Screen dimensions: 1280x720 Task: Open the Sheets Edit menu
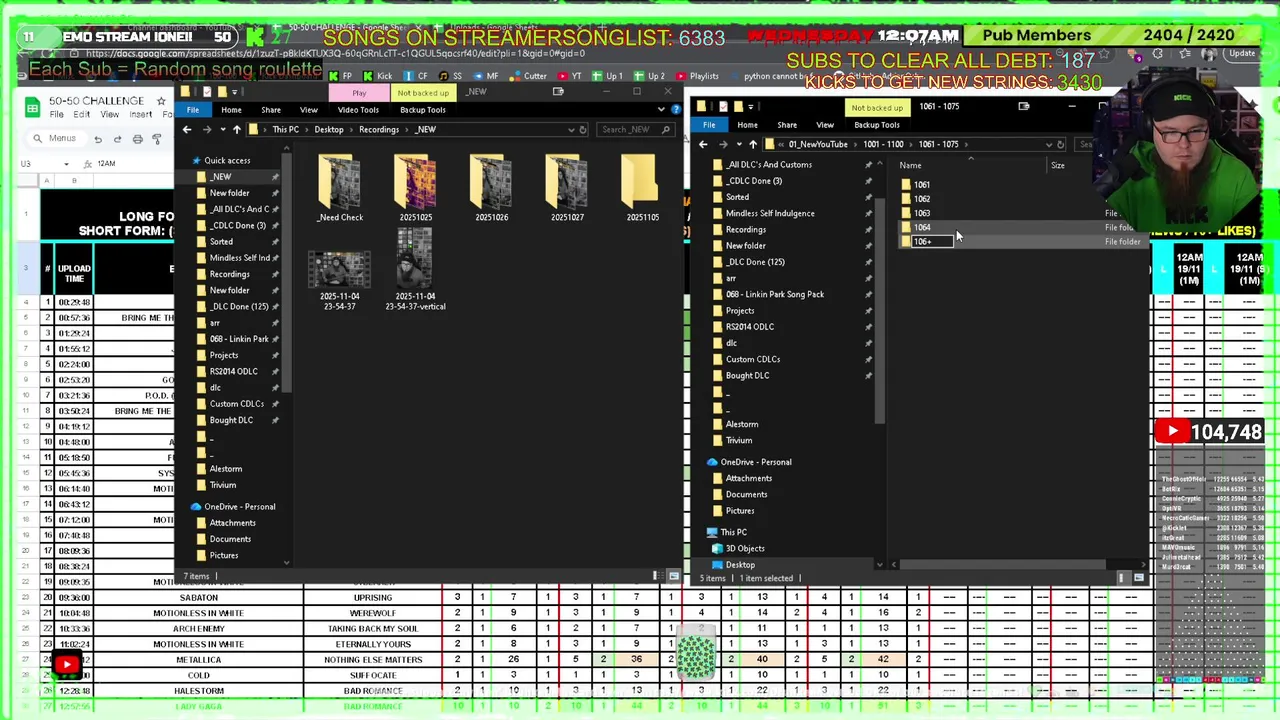tap(82, 115)
